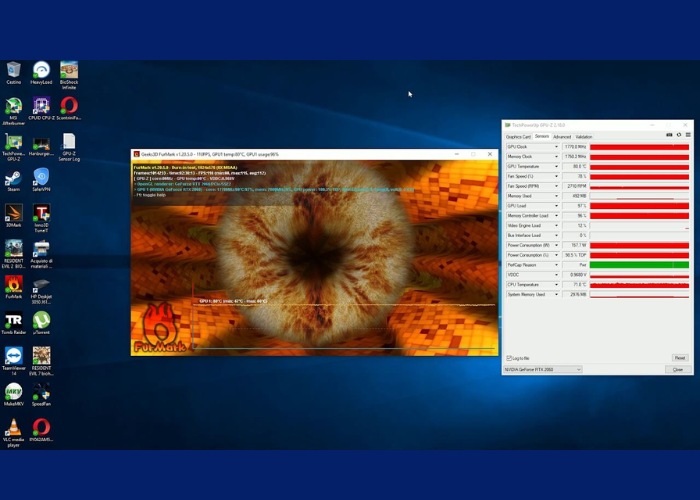Click the Close button in GPU-Z

[x=678, y=369]
